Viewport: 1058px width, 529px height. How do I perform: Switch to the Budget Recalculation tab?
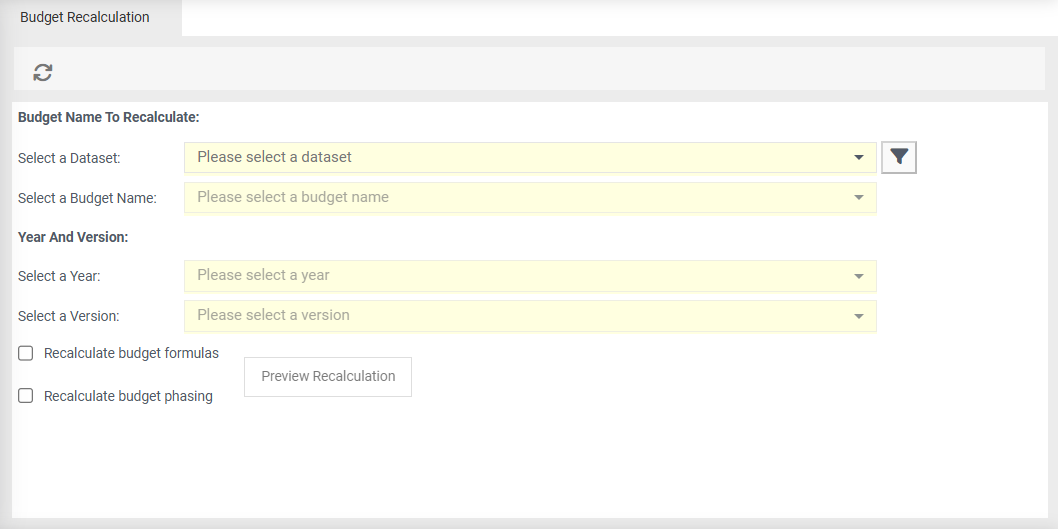[85, 18]
